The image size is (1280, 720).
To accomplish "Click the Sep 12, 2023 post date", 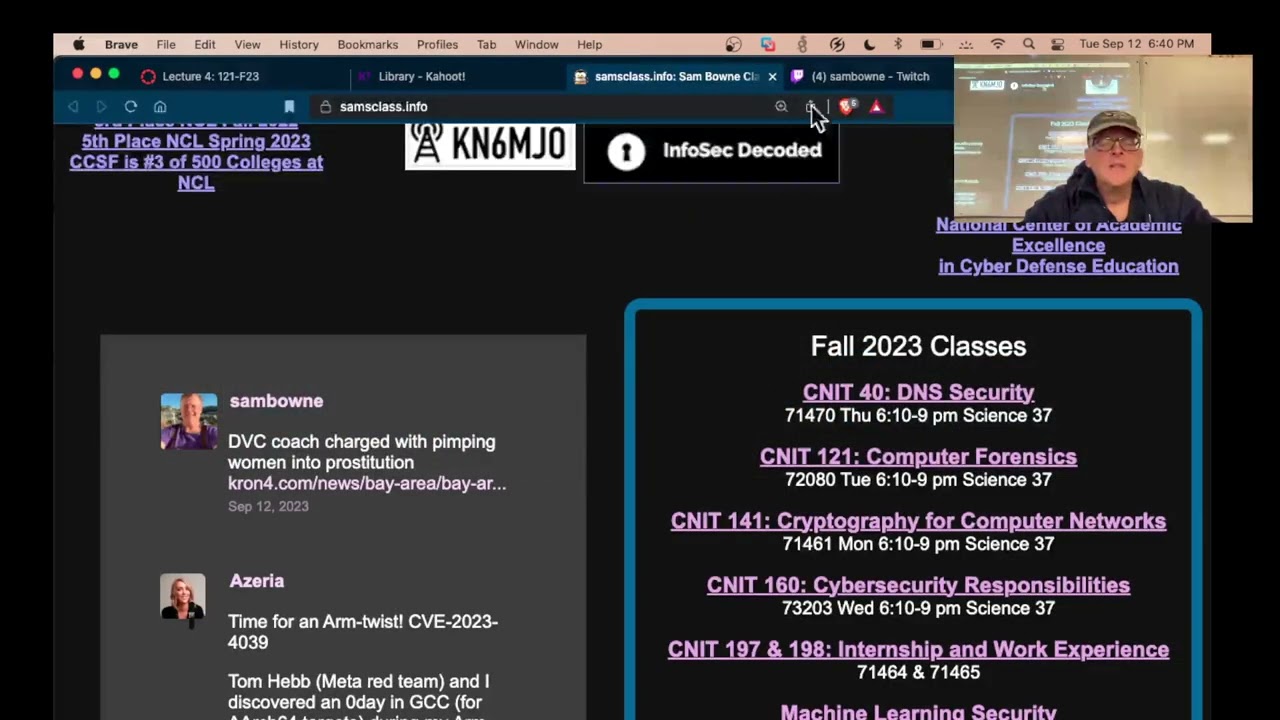I will tap(268, 506).
